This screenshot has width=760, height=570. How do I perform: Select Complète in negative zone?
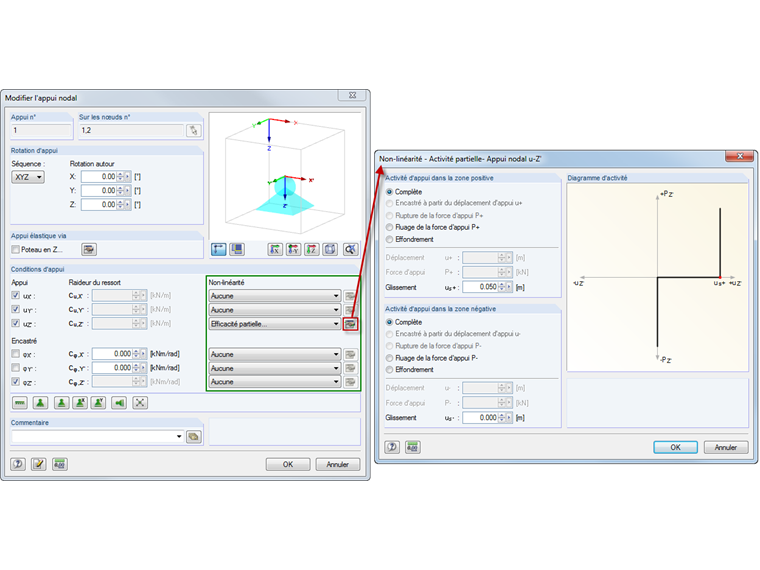coord(389,322)
